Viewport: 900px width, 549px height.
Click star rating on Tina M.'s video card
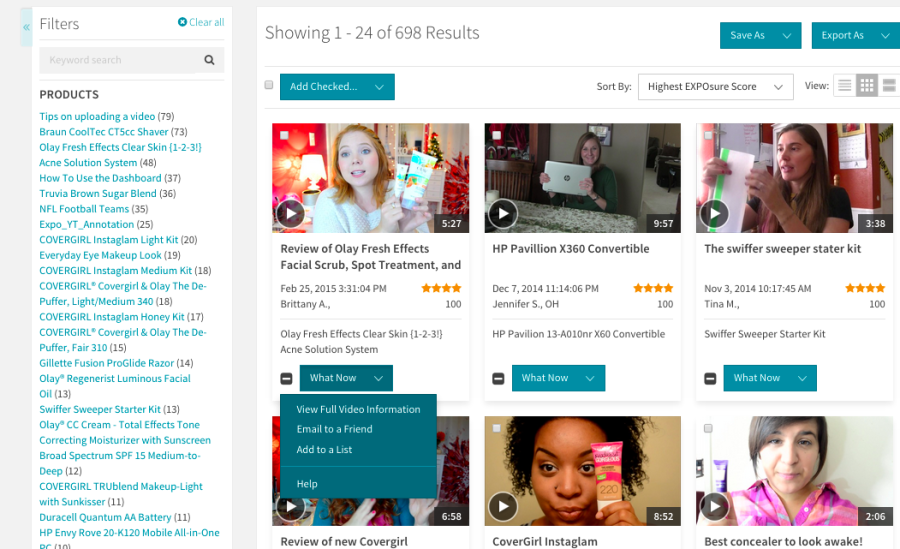point(865,288)
